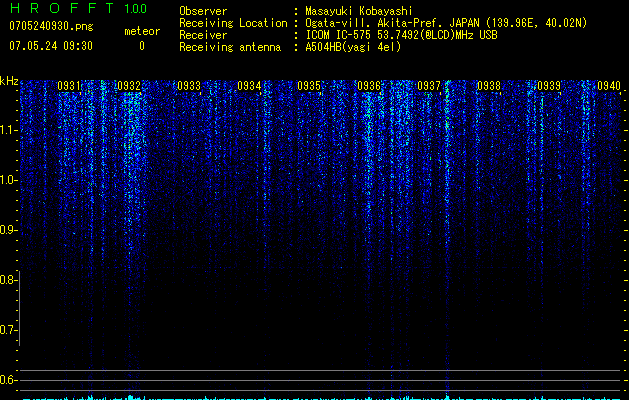Image resolution: width=629 pixels, height=400 pixels.
Task: Click the Receiving Location label
Action: point(233,23)
